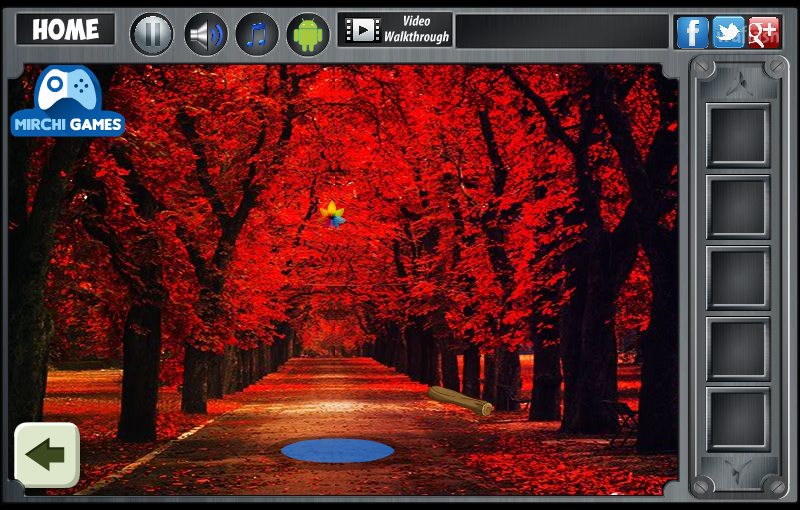Go back using the left arrow button
This screenshot has height=510, width=800.
[x=47, y=455]
